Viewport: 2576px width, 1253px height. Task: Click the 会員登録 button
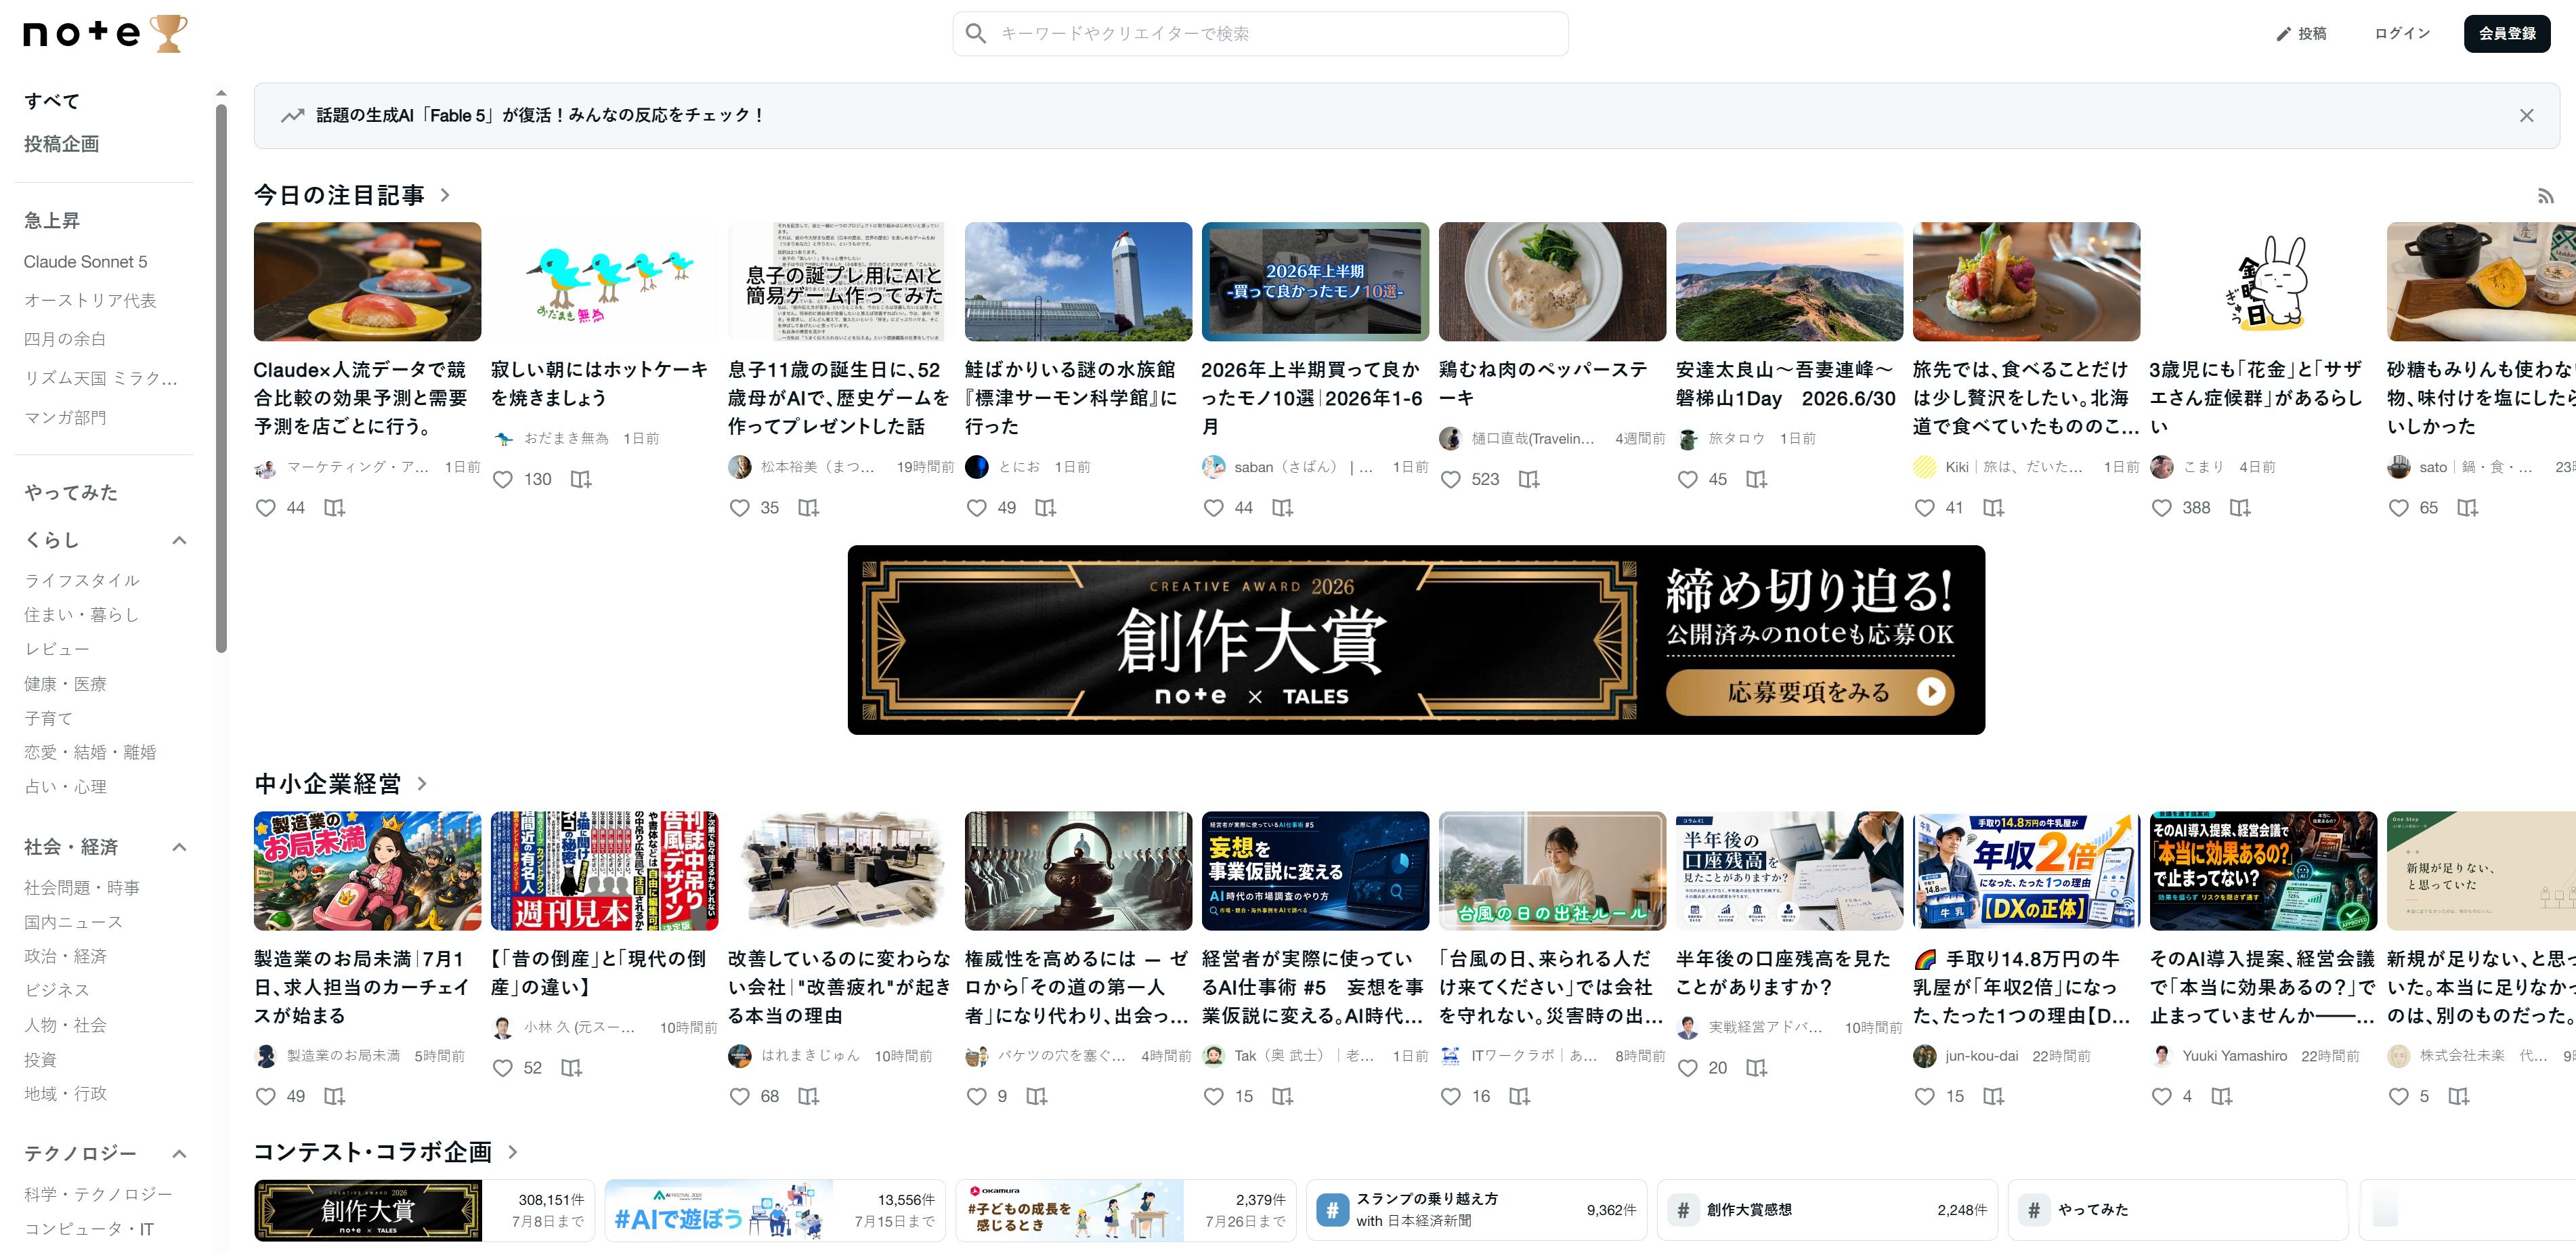click(x=2506, y=34)
